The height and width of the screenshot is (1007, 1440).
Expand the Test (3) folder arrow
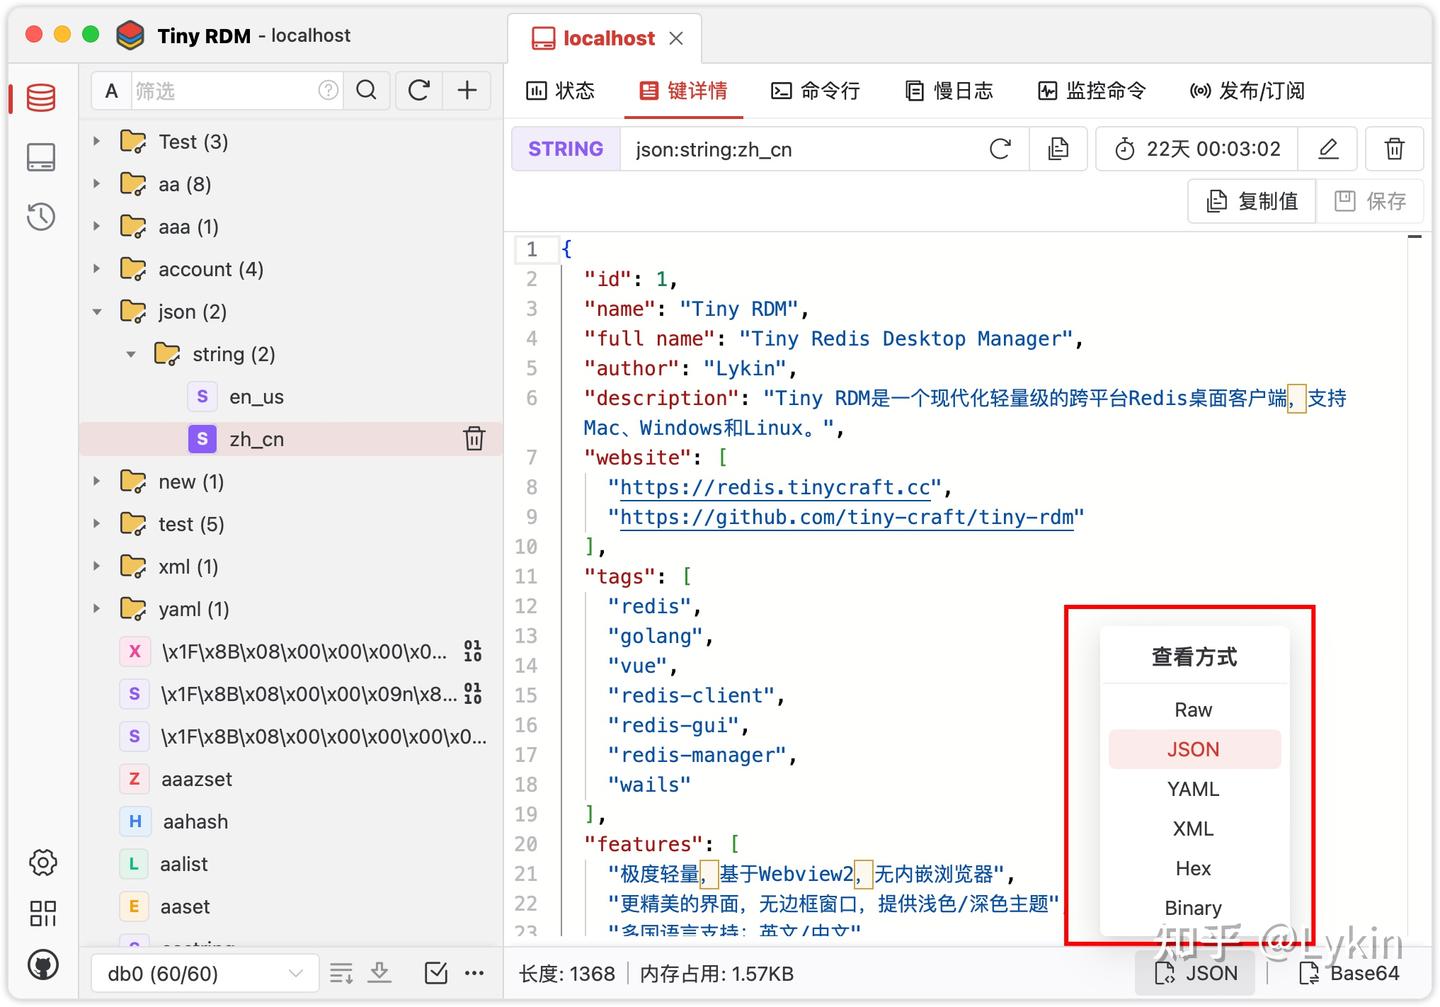[x=97, y=142]
